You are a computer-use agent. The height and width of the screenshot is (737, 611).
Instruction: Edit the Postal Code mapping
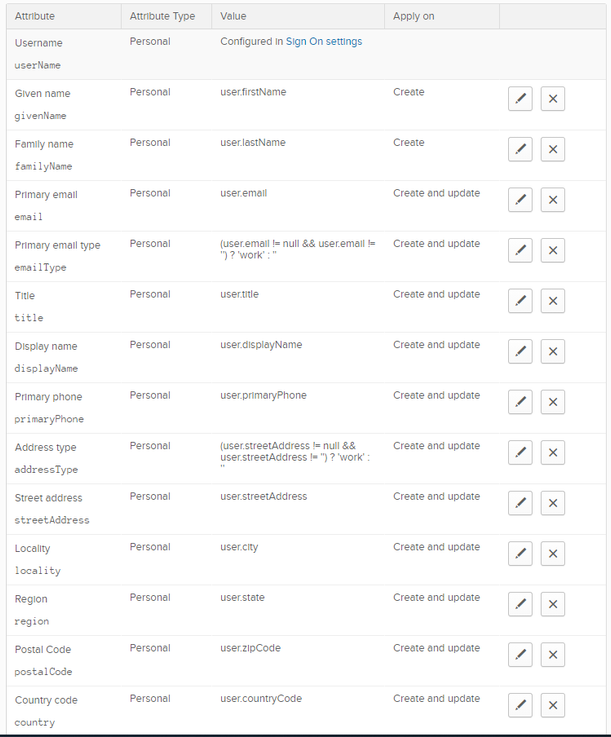click(520, 654)
